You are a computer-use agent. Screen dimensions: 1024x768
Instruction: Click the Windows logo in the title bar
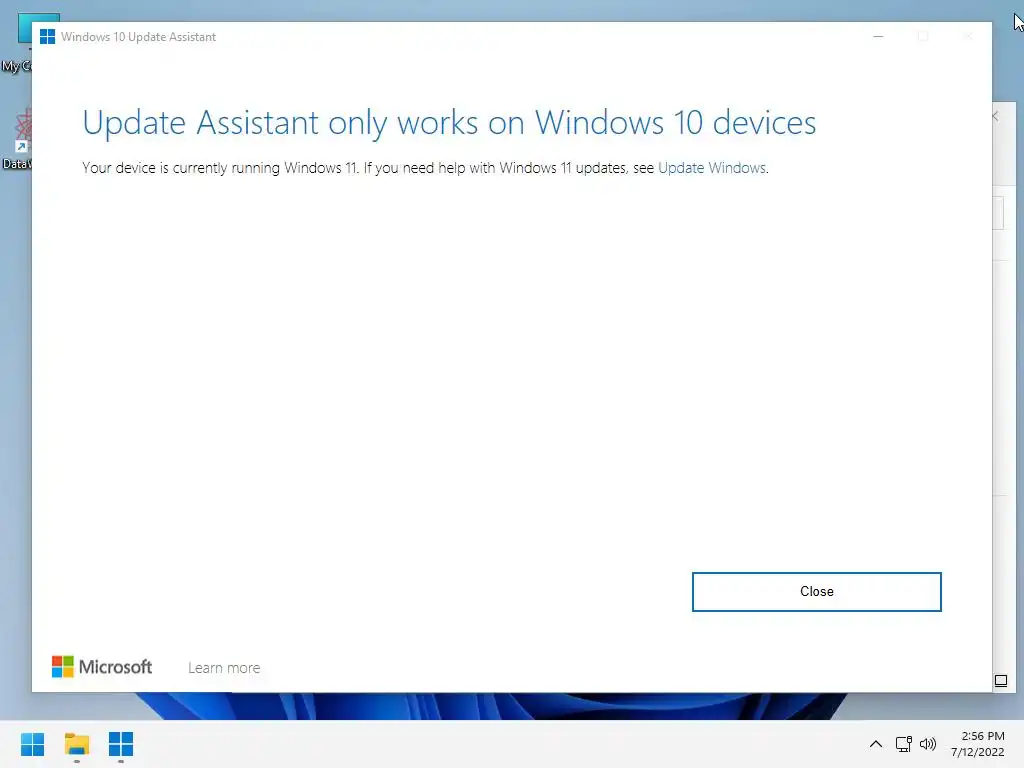[x=47, y=37]
